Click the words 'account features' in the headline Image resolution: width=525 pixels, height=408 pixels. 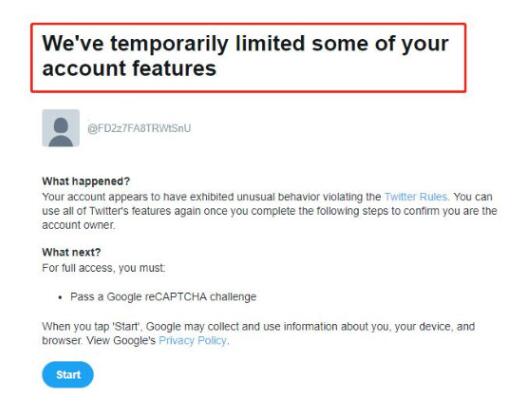[129, 69]
